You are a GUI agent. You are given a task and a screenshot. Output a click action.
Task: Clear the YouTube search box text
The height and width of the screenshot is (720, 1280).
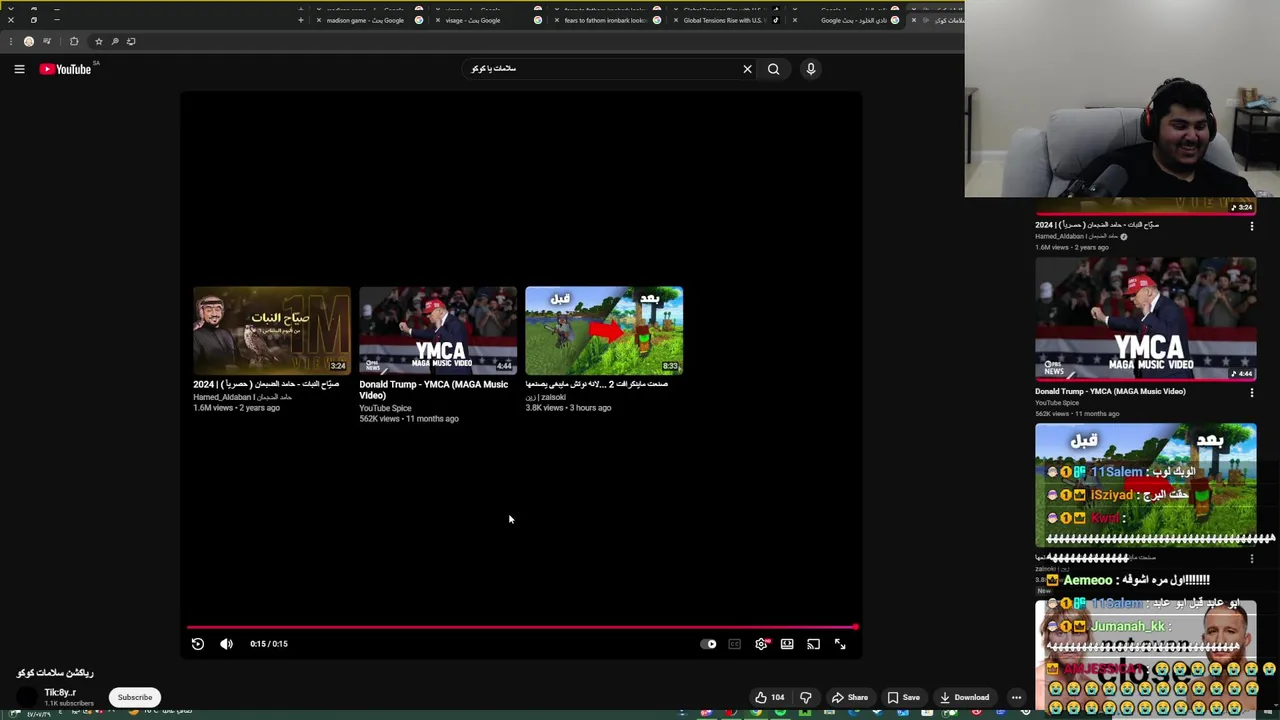pyautogui.click(x=747, y=69)
